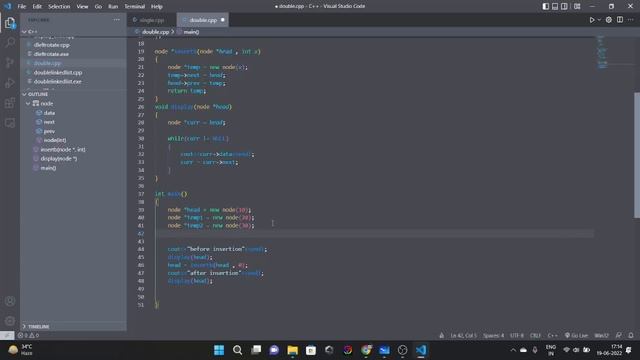The width and height of the screenshot is (640, 360).
Task: Open Google Chrome from taskbar
Action: pos(366,350)
